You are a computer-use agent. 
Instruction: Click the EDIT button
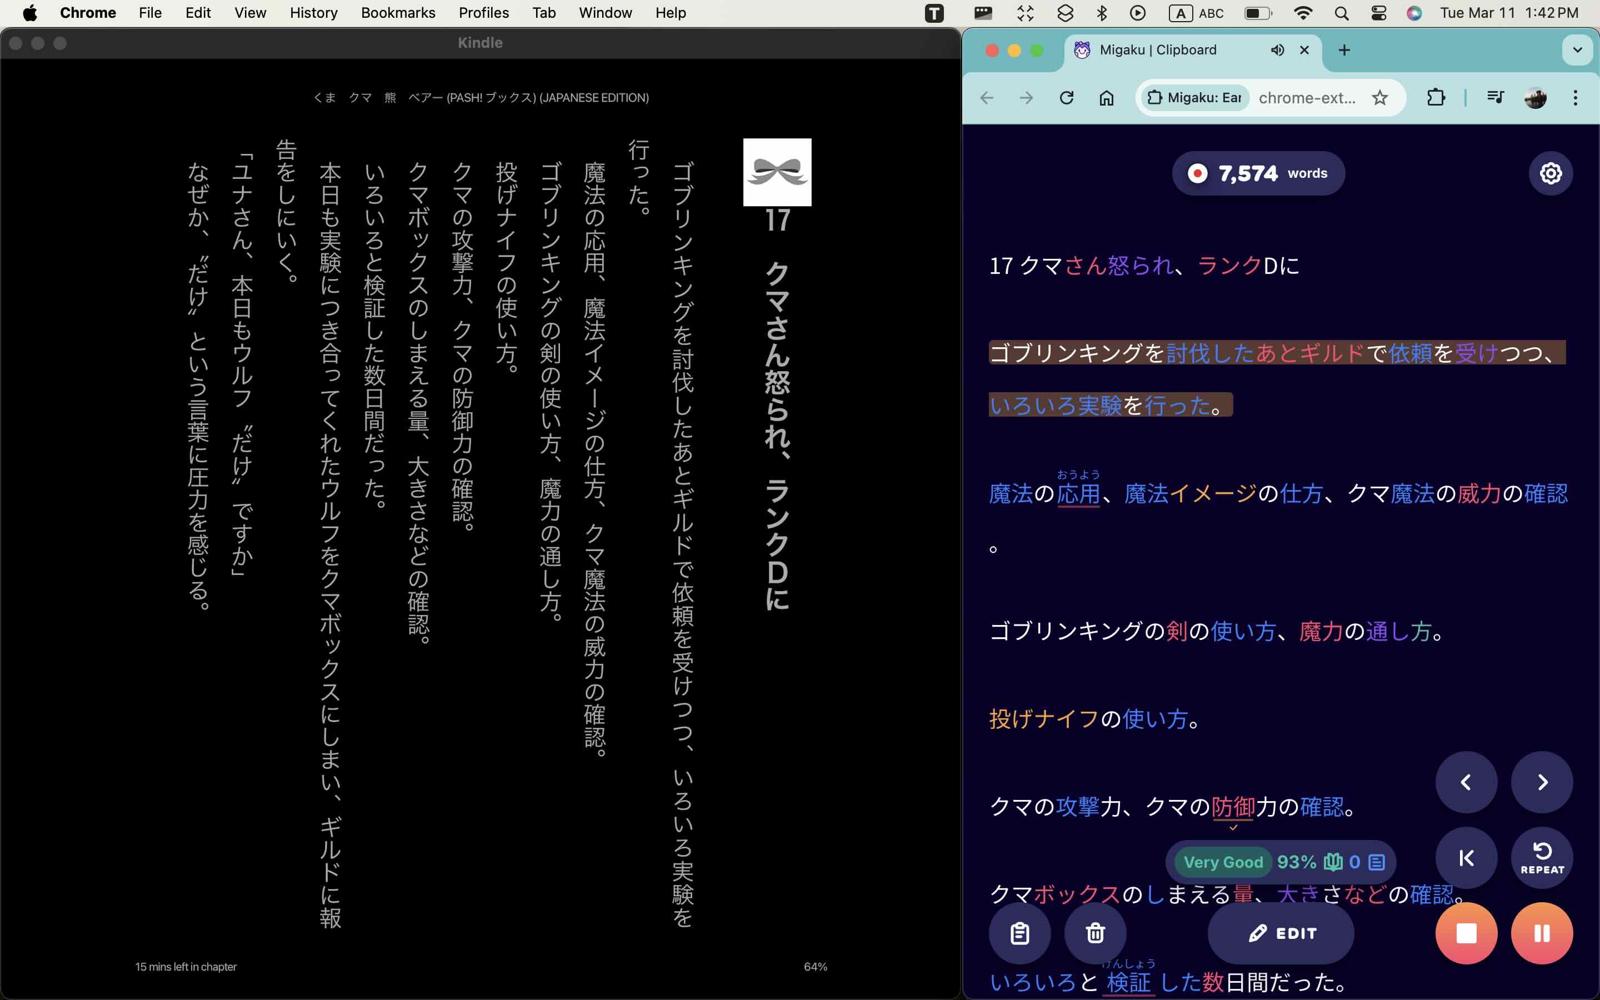[x=1283, y=933]
